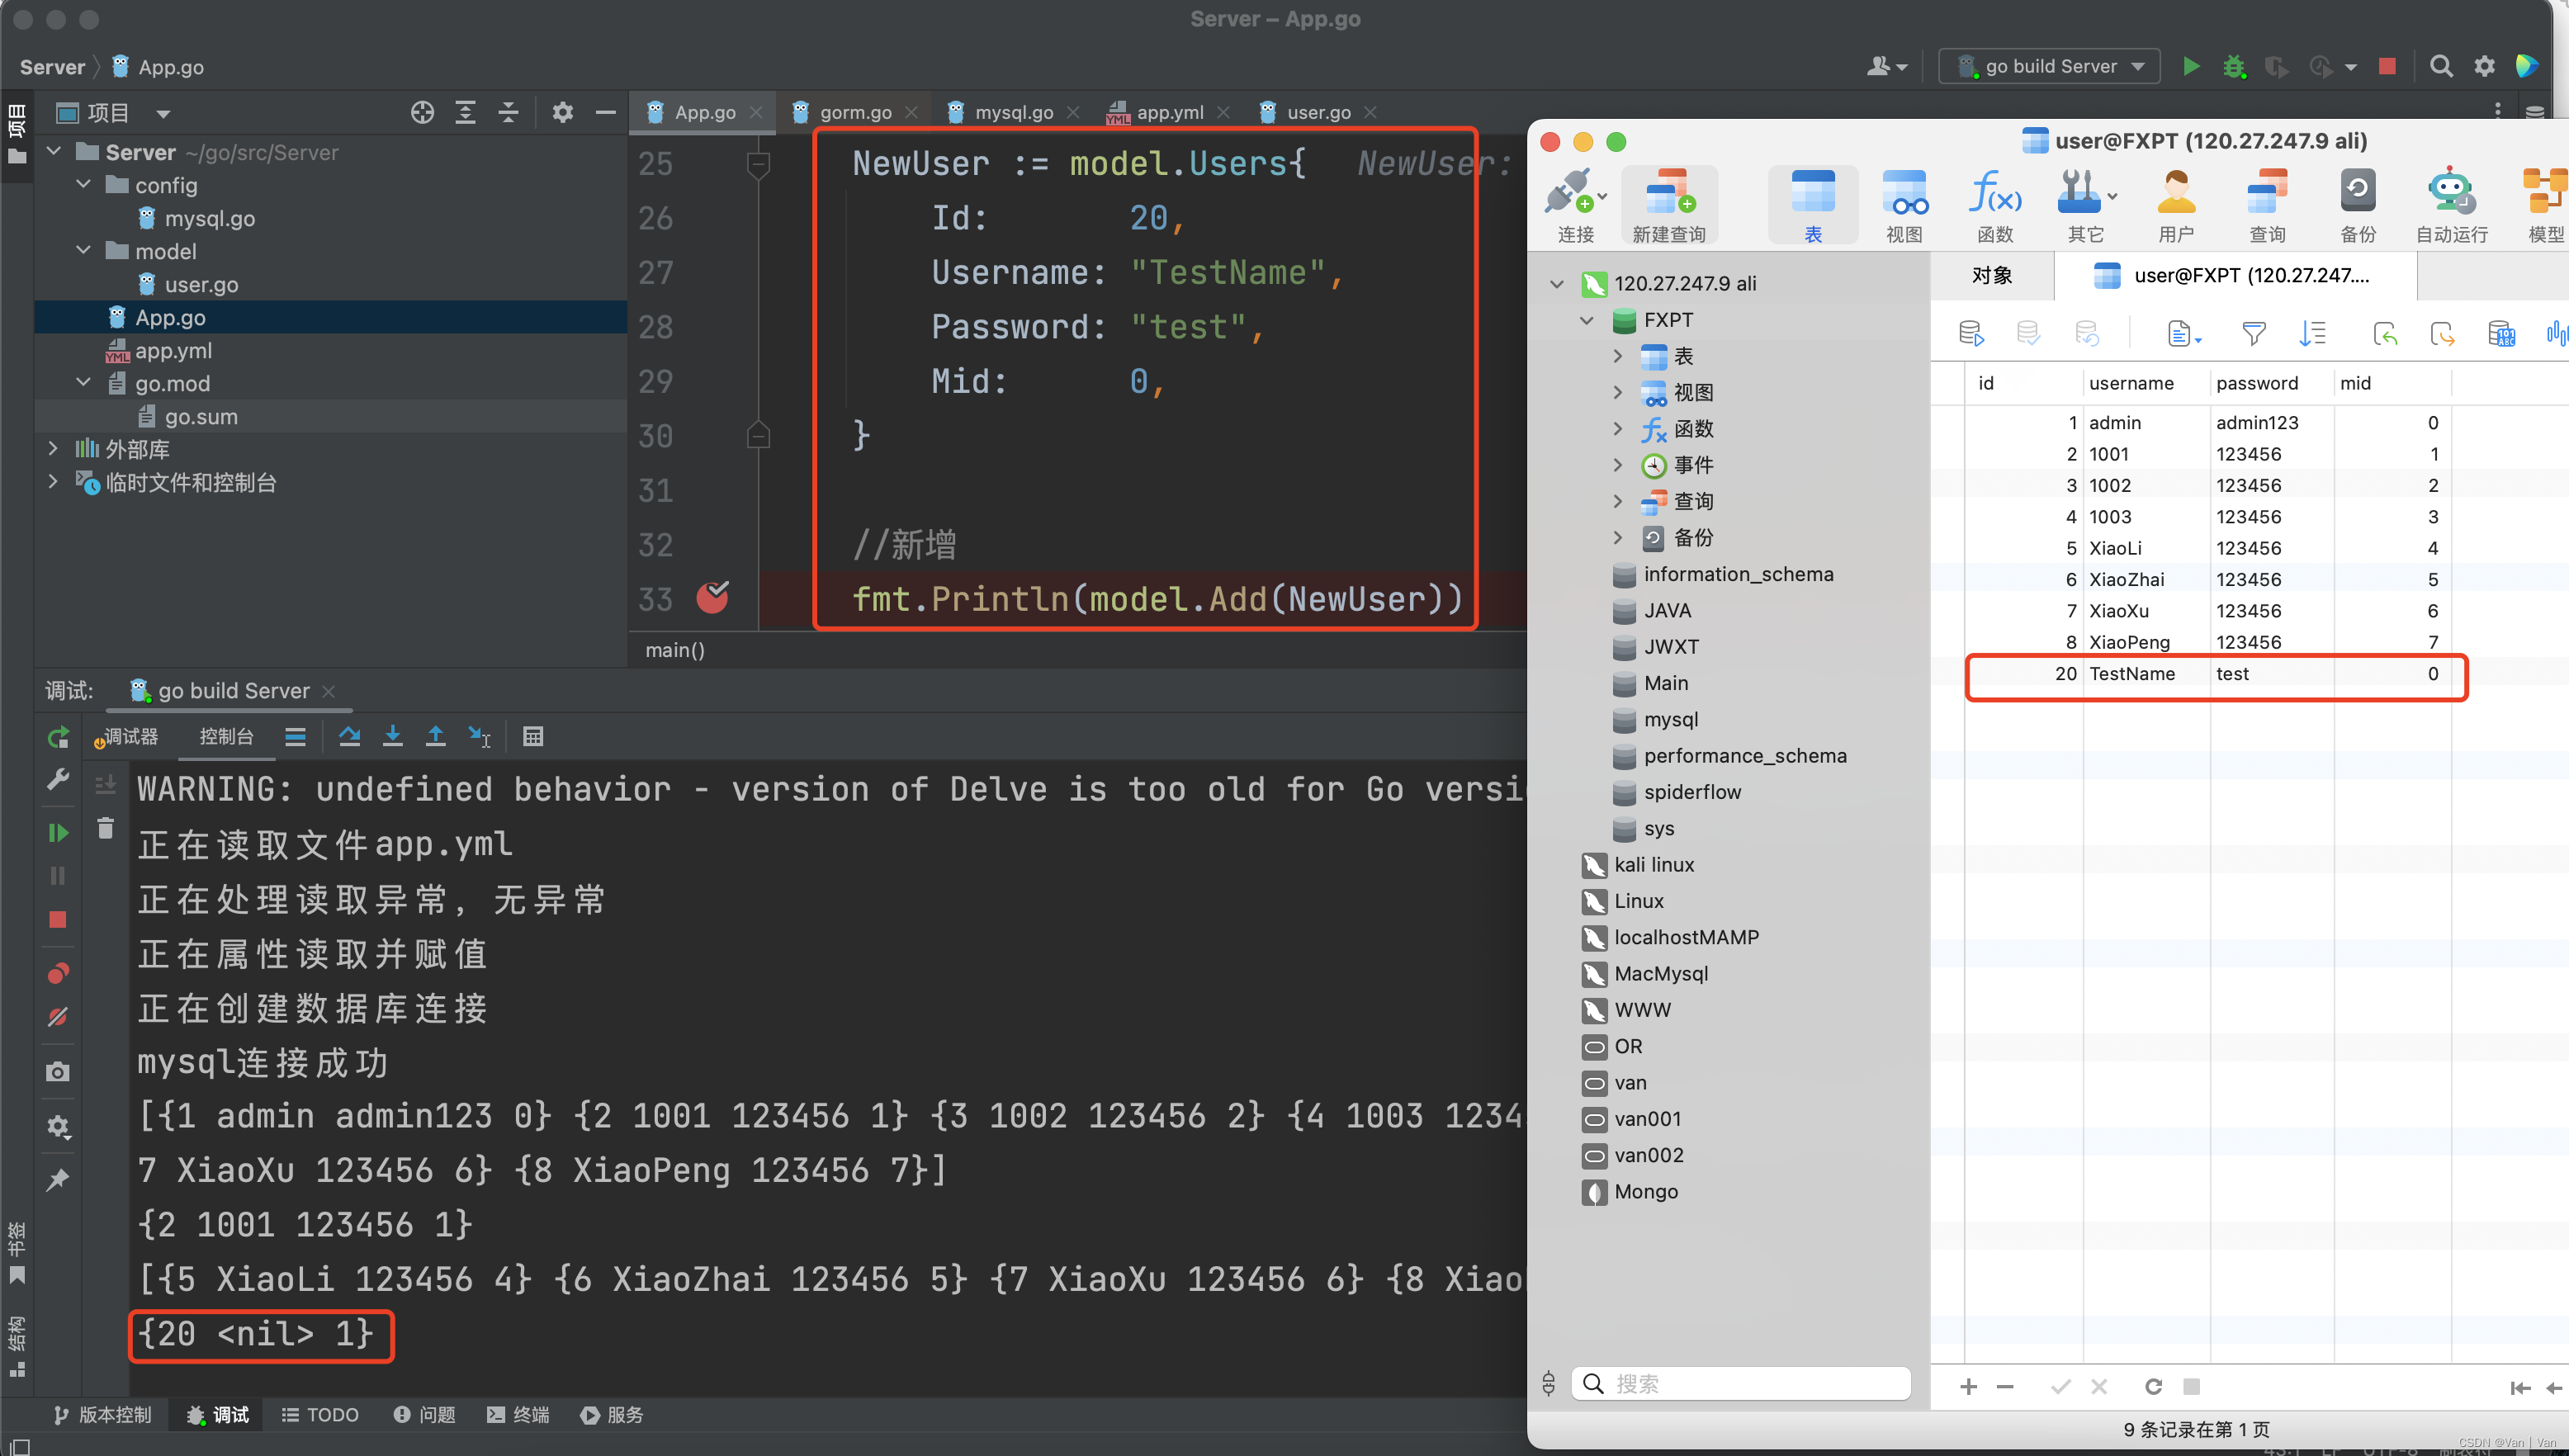This screenshot has width=2569, height=1456.
Task: Open the TODO tool window button
Action: tap(320, 1414)
